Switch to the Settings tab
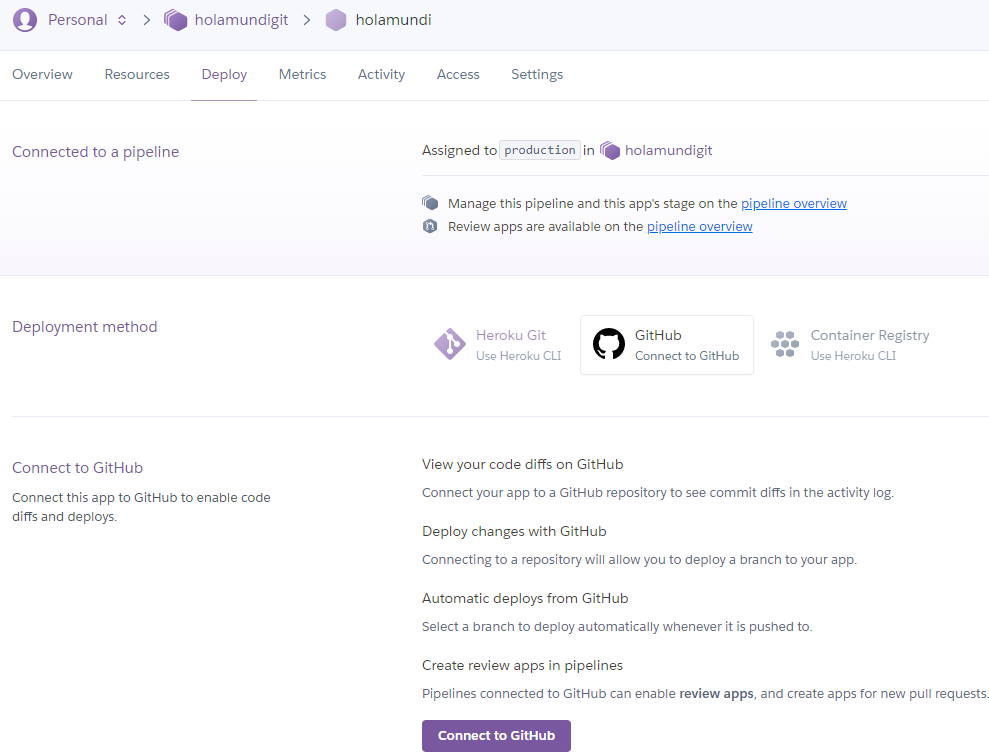This screenshot has height=754, width=989. [x=537, y=74]
